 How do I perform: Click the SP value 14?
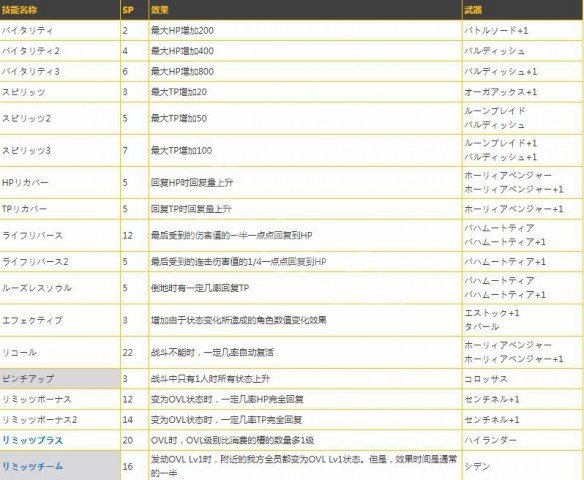[x=128, y=420]
